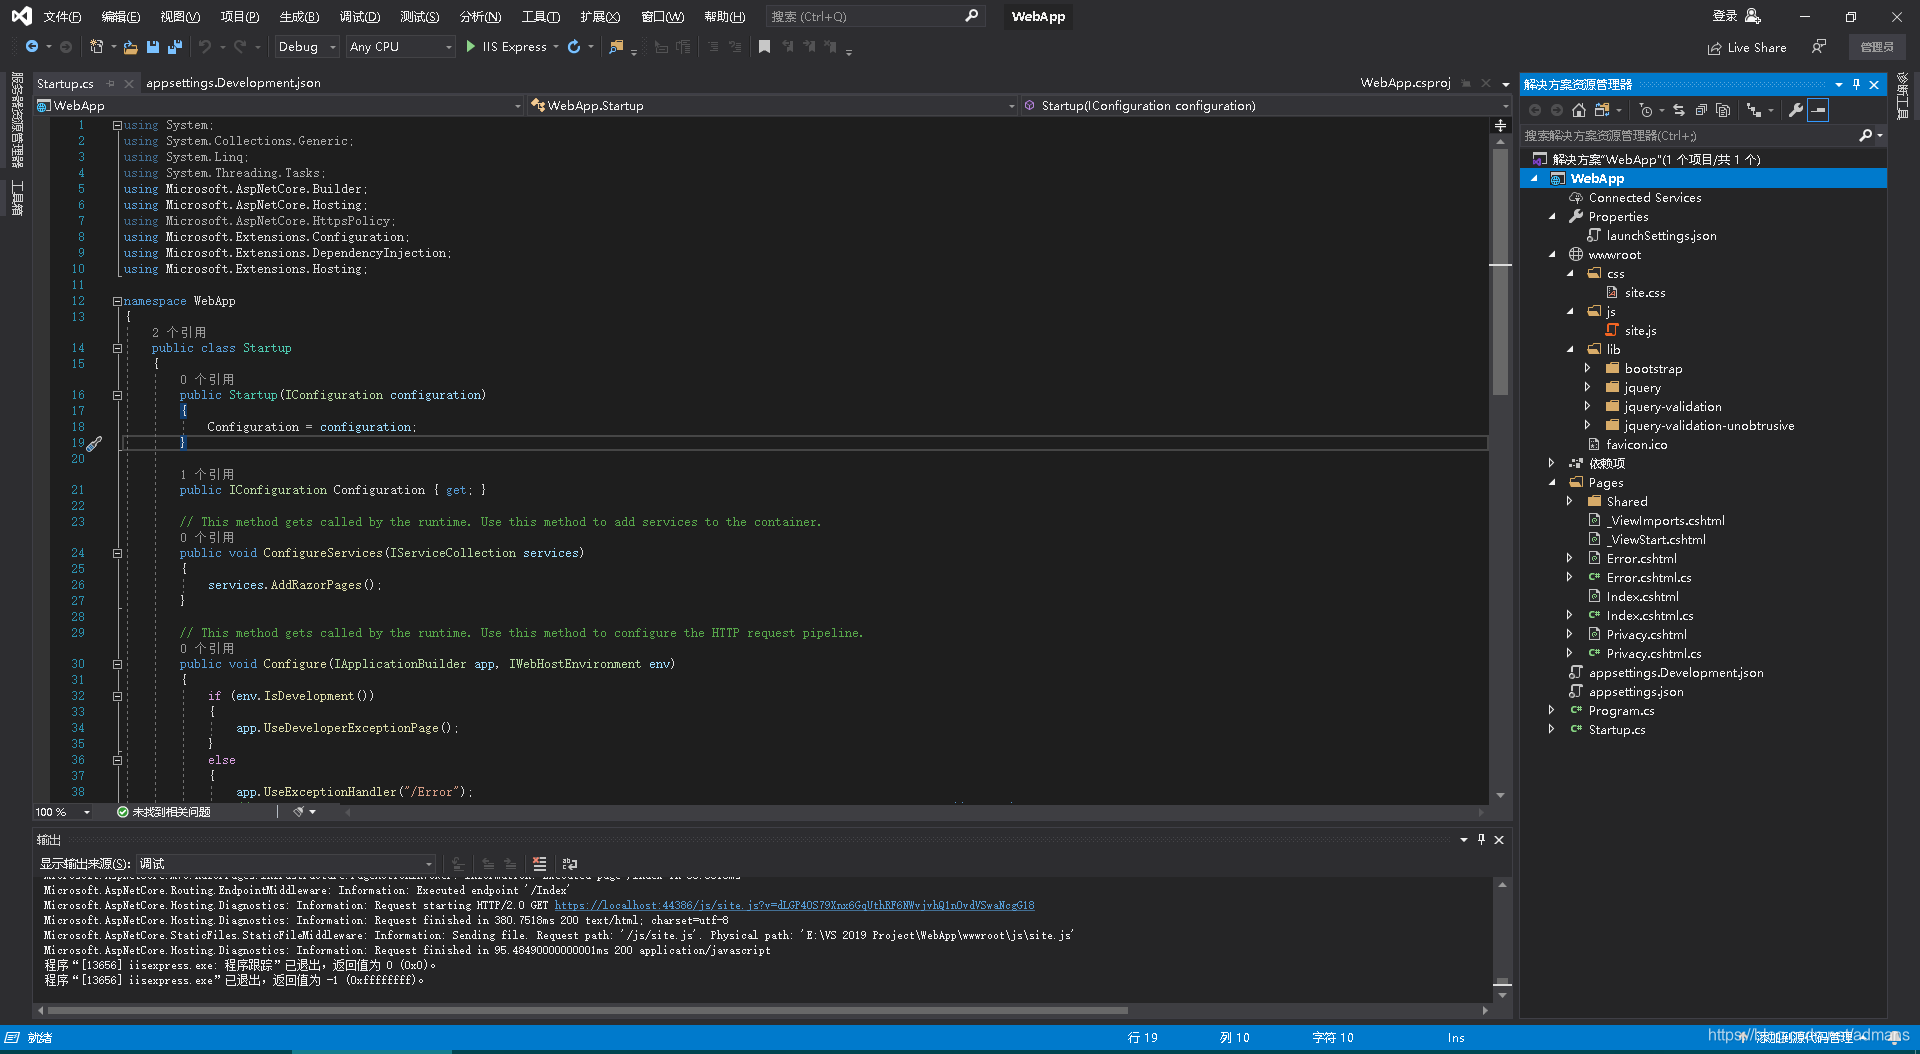The image size is (1920, 1054).
Task: Toggle a bookmark with the bookmark icon
Action: (x=764, y=47)
